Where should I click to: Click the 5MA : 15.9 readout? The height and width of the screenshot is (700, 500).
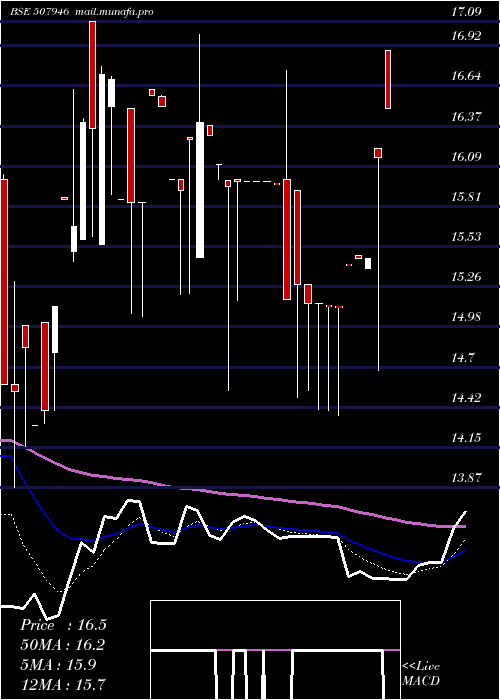(58, 665)
